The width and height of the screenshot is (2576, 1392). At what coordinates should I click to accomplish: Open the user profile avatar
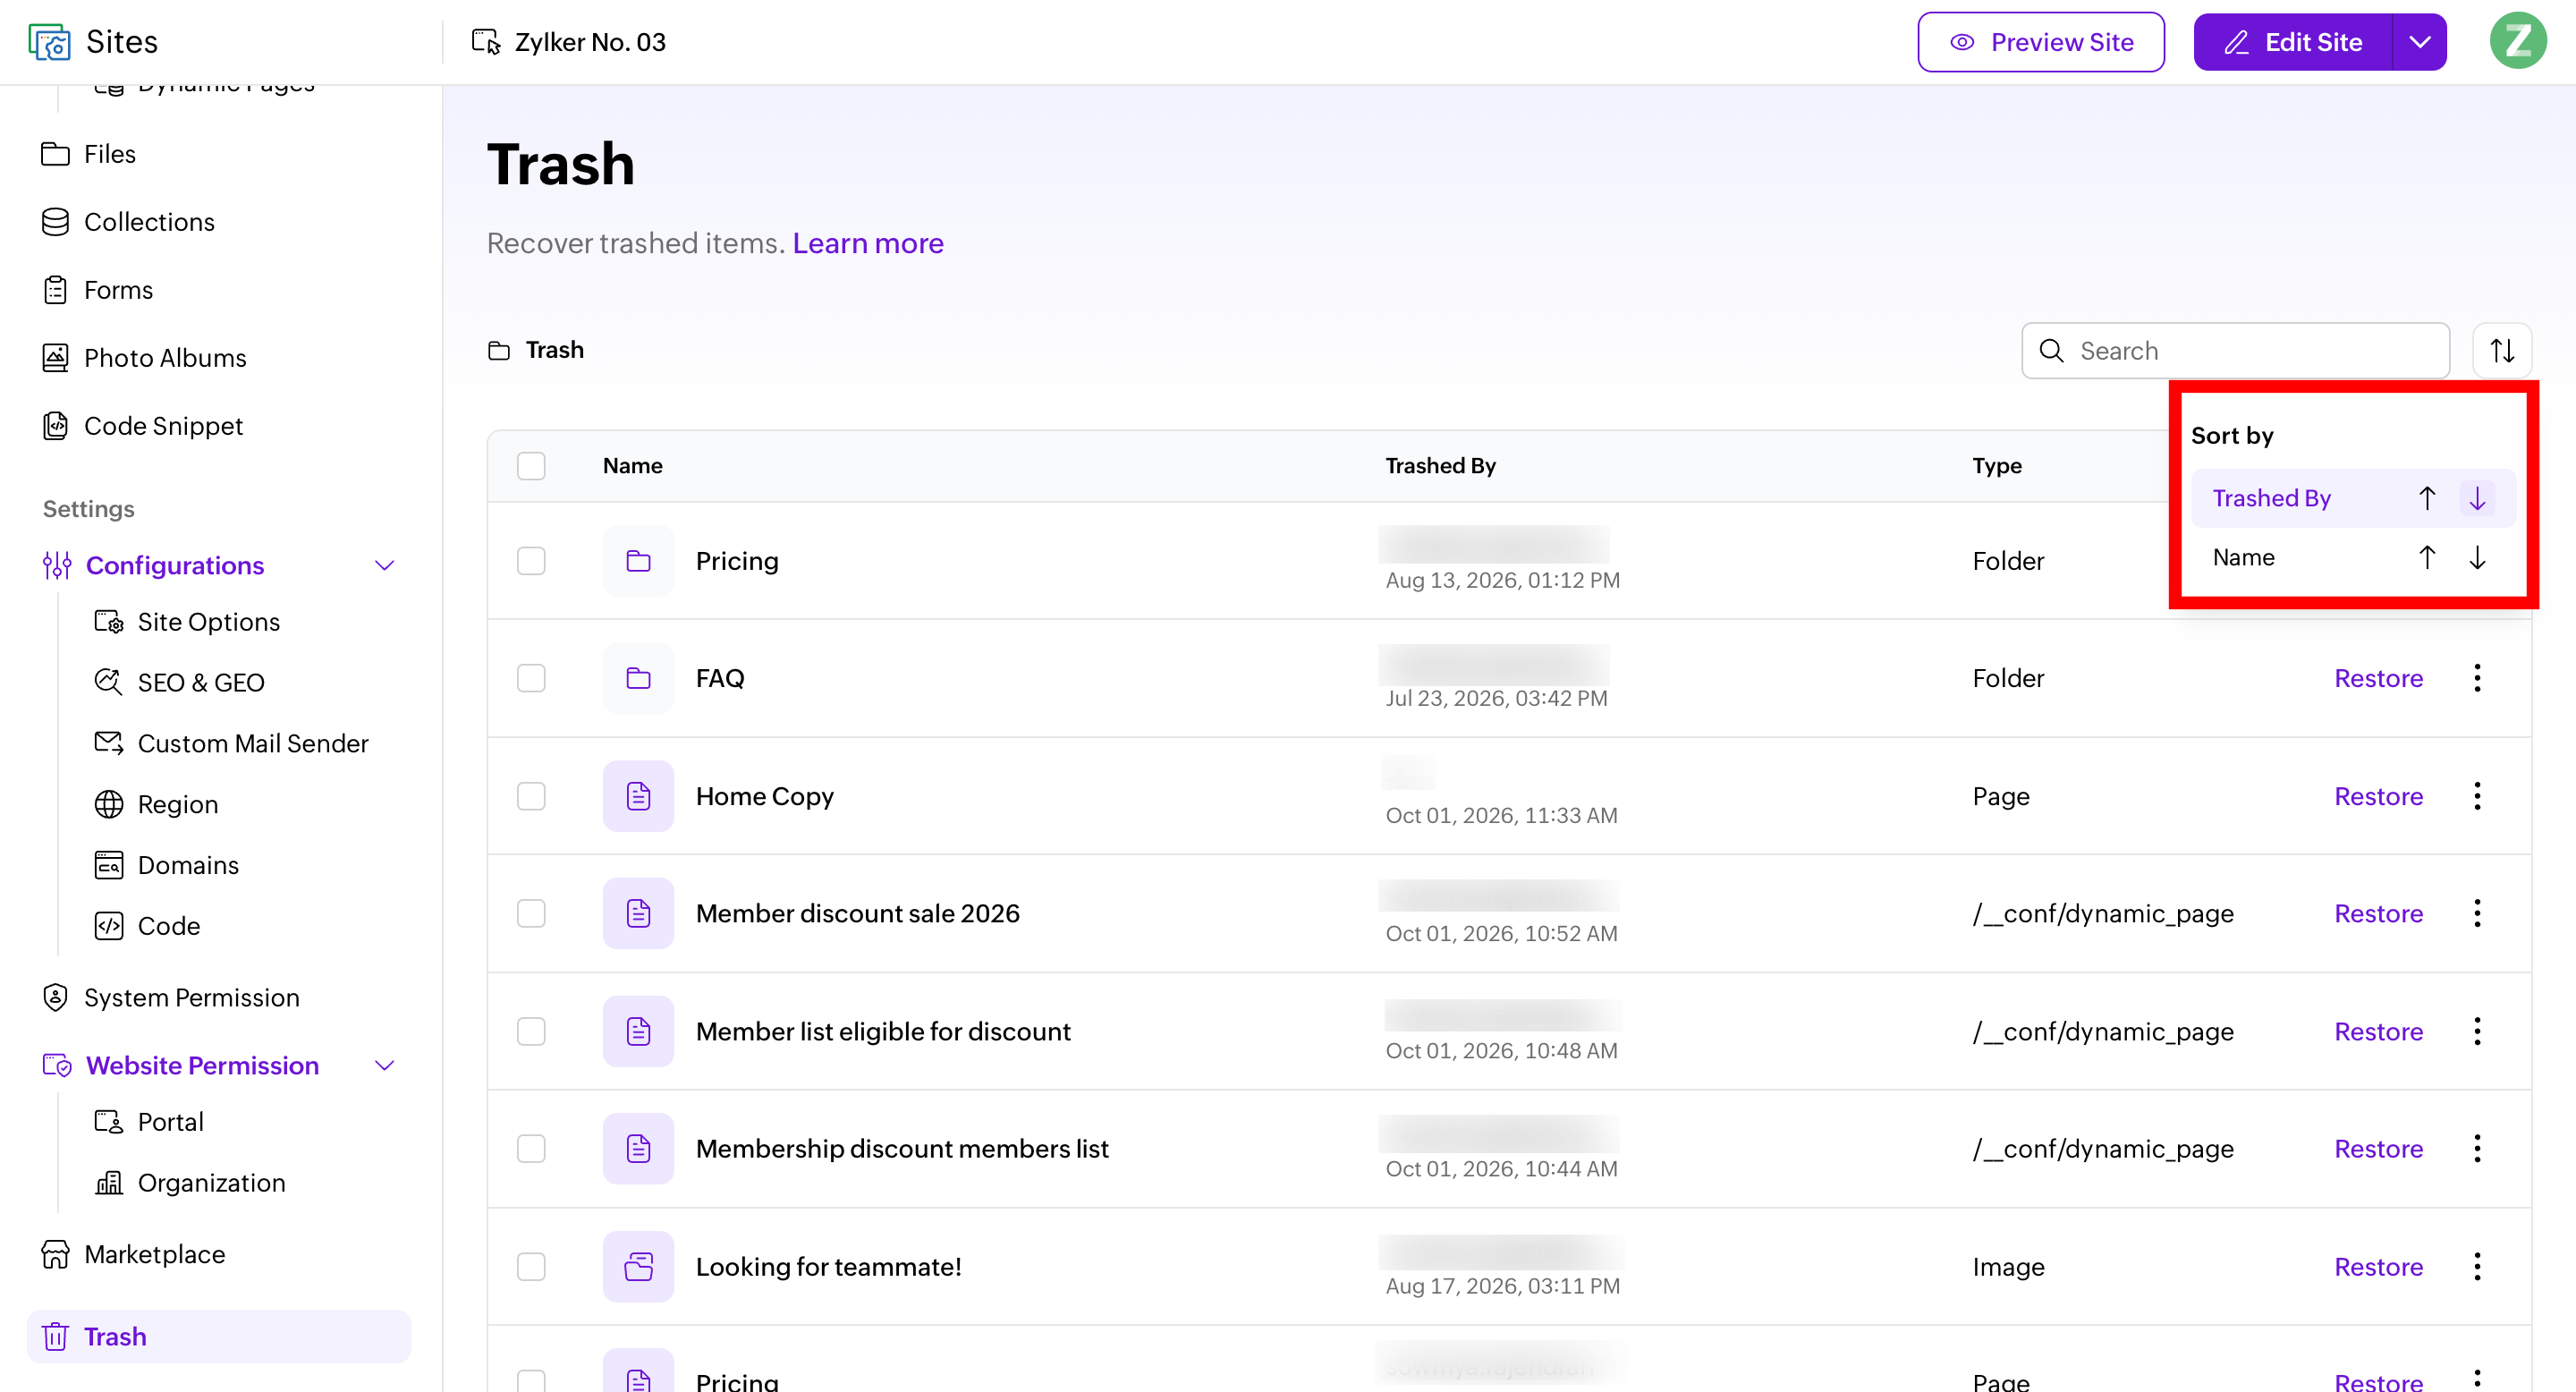2517,42
